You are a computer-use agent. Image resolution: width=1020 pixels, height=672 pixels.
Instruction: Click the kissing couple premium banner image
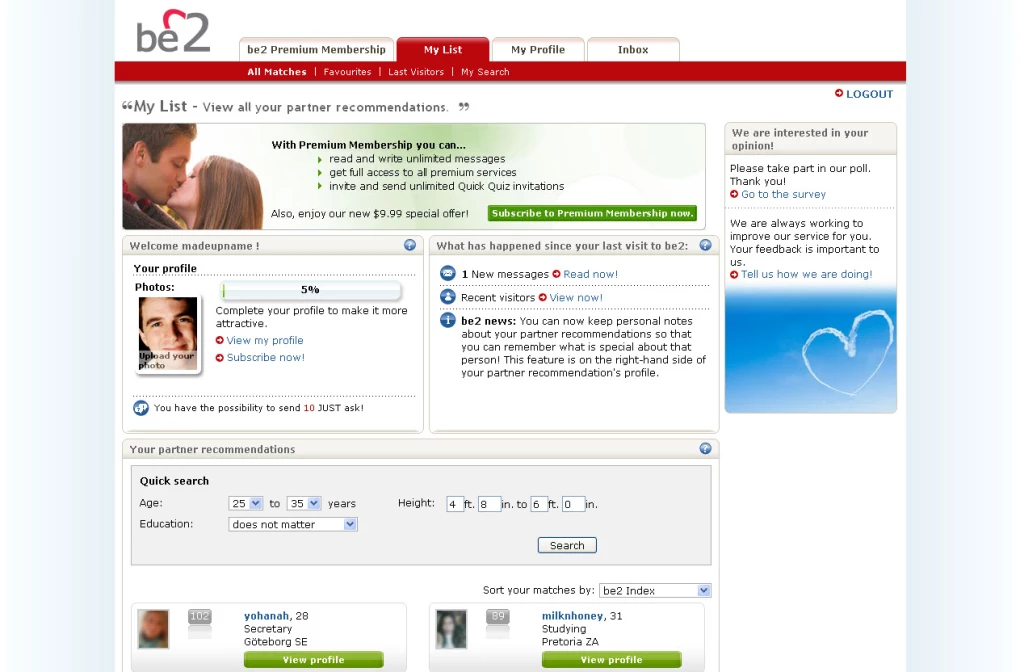[193, 176]
